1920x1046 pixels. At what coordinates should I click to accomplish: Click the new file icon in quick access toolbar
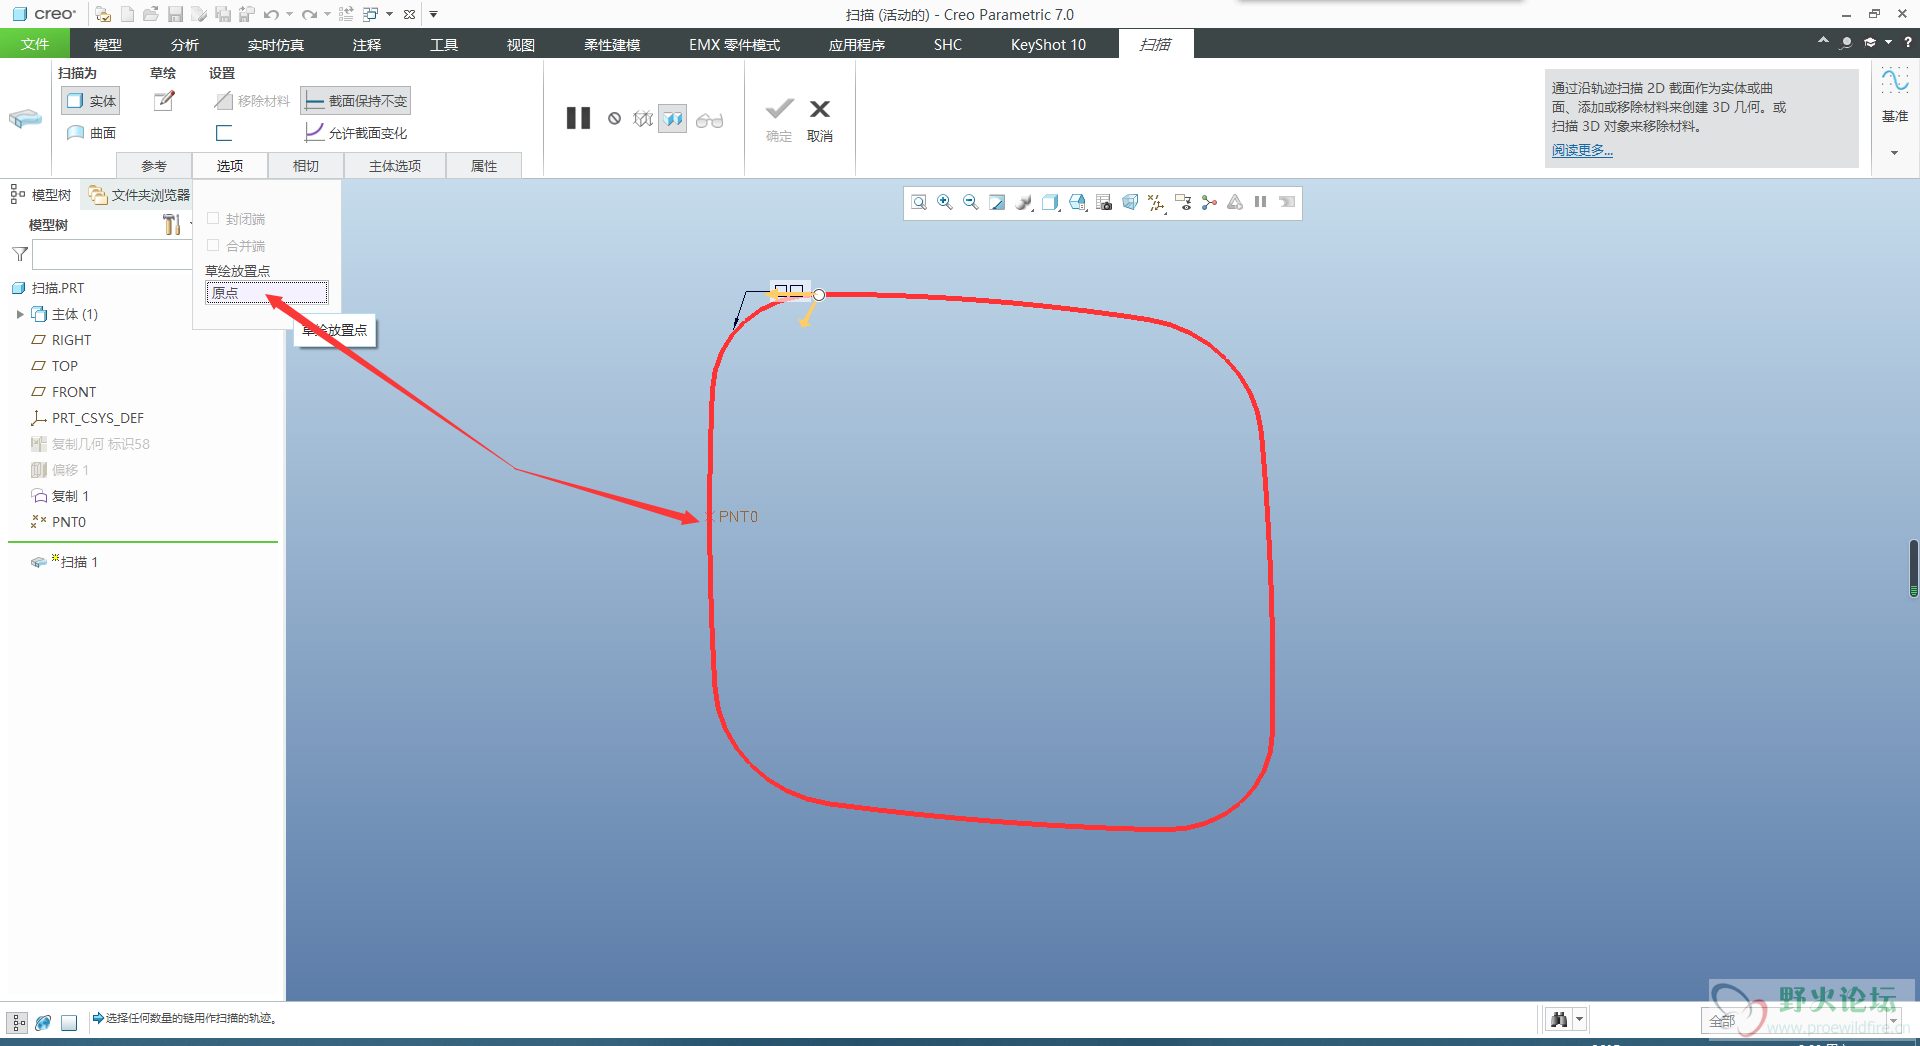pyautogui.click(x=127, y=14)
